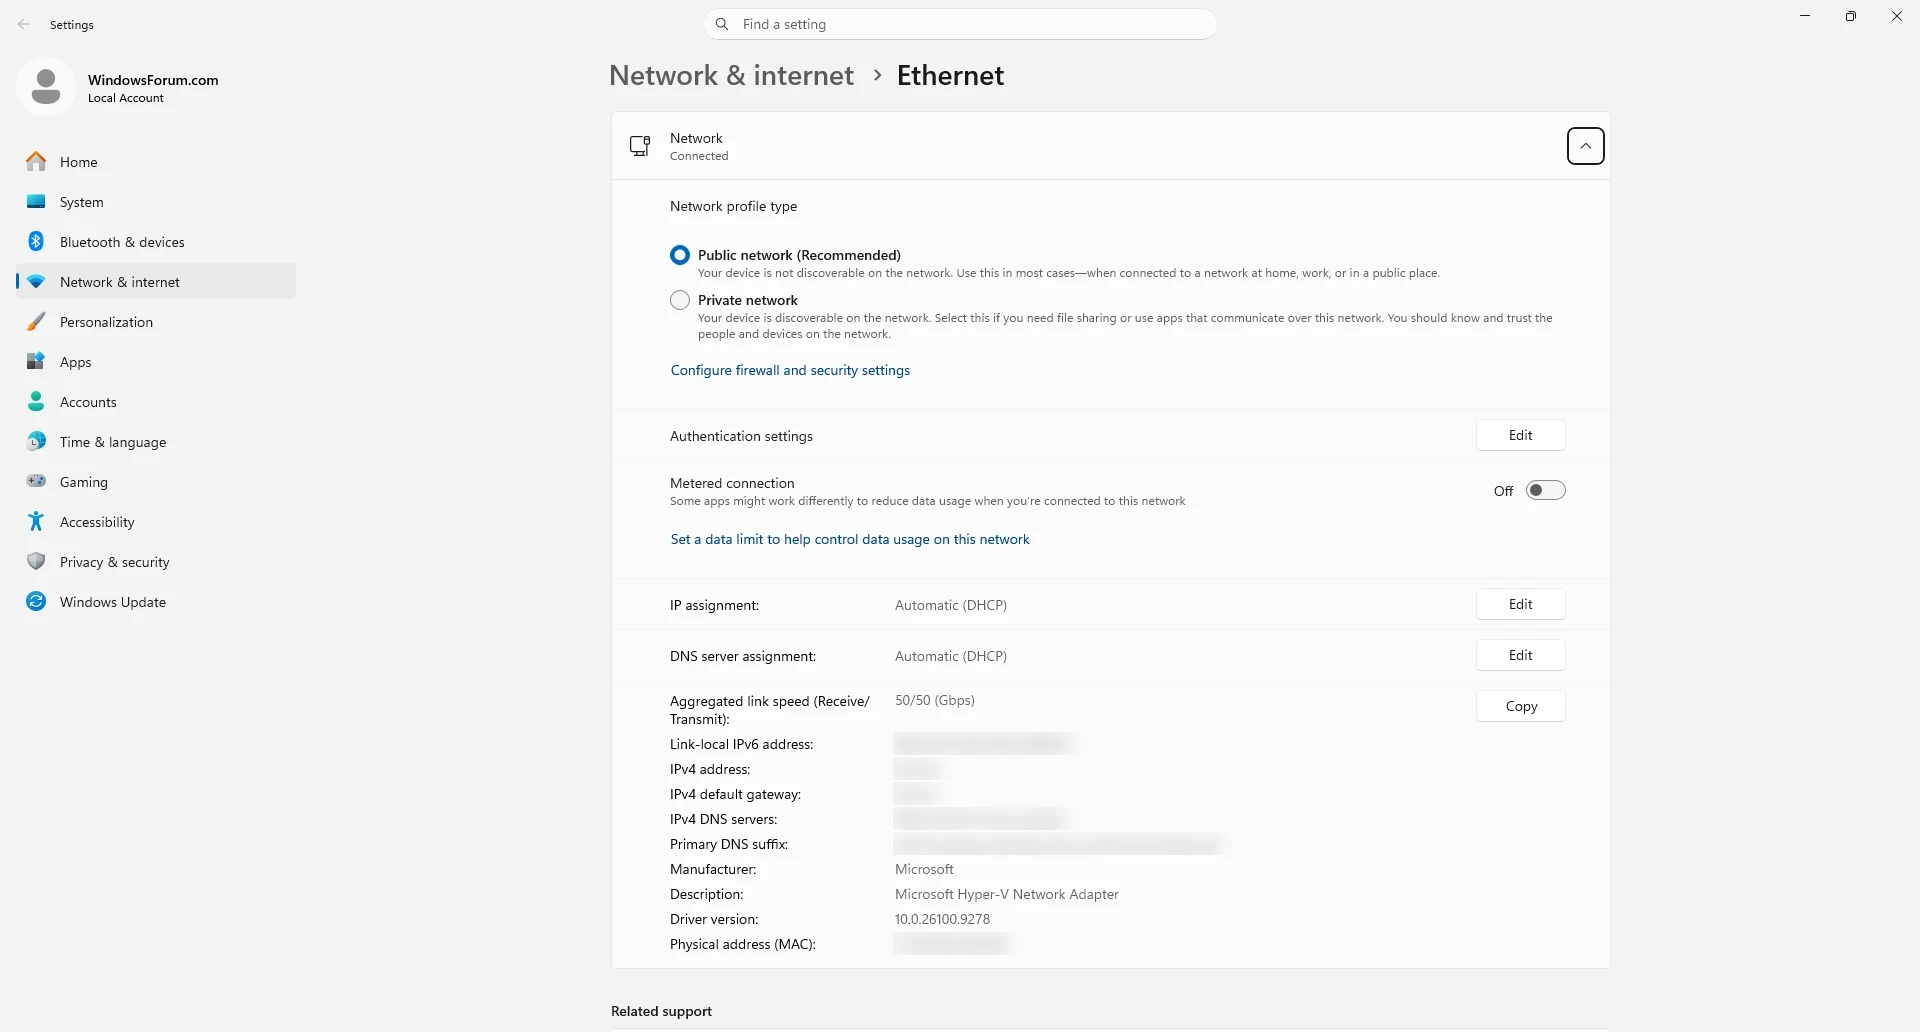Click the Bluetooth icon in sidebar
The image size is (1920, 1032).
[x=36, y=241]
